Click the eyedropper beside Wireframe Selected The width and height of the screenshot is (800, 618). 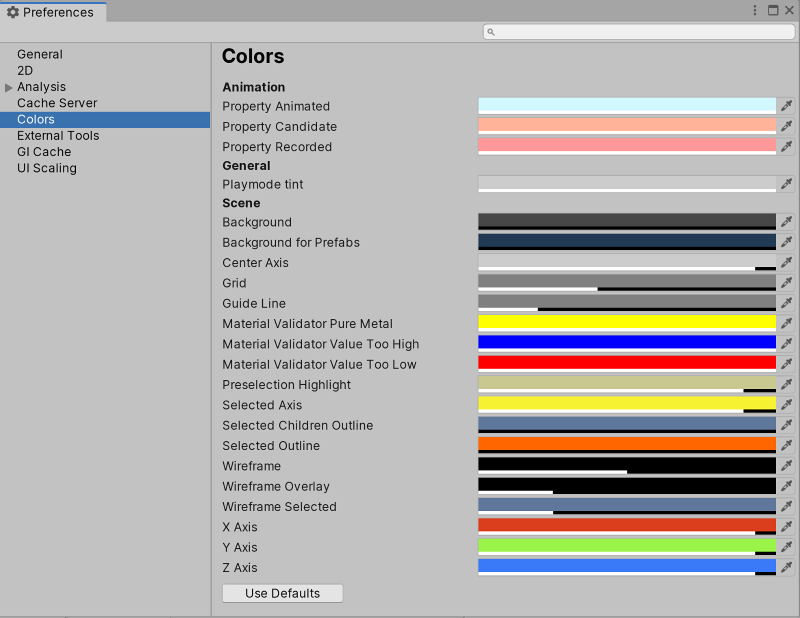(786, 506)
